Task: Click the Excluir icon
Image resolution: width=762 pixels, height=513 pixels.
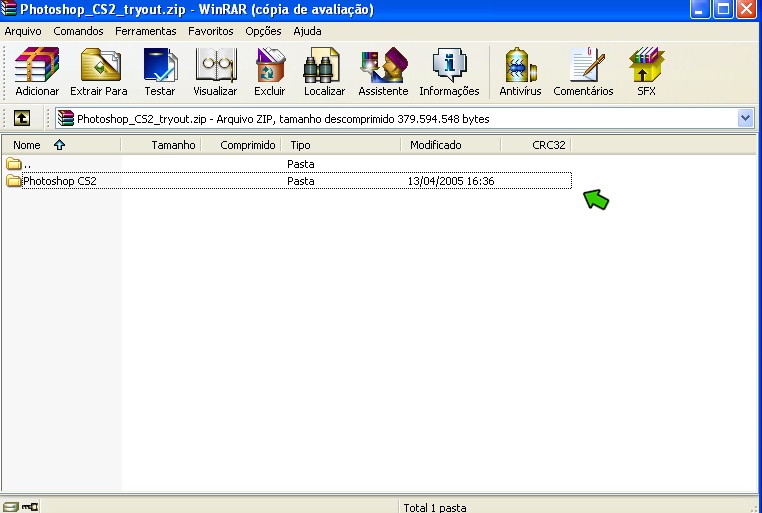Action: coord(270,72)
